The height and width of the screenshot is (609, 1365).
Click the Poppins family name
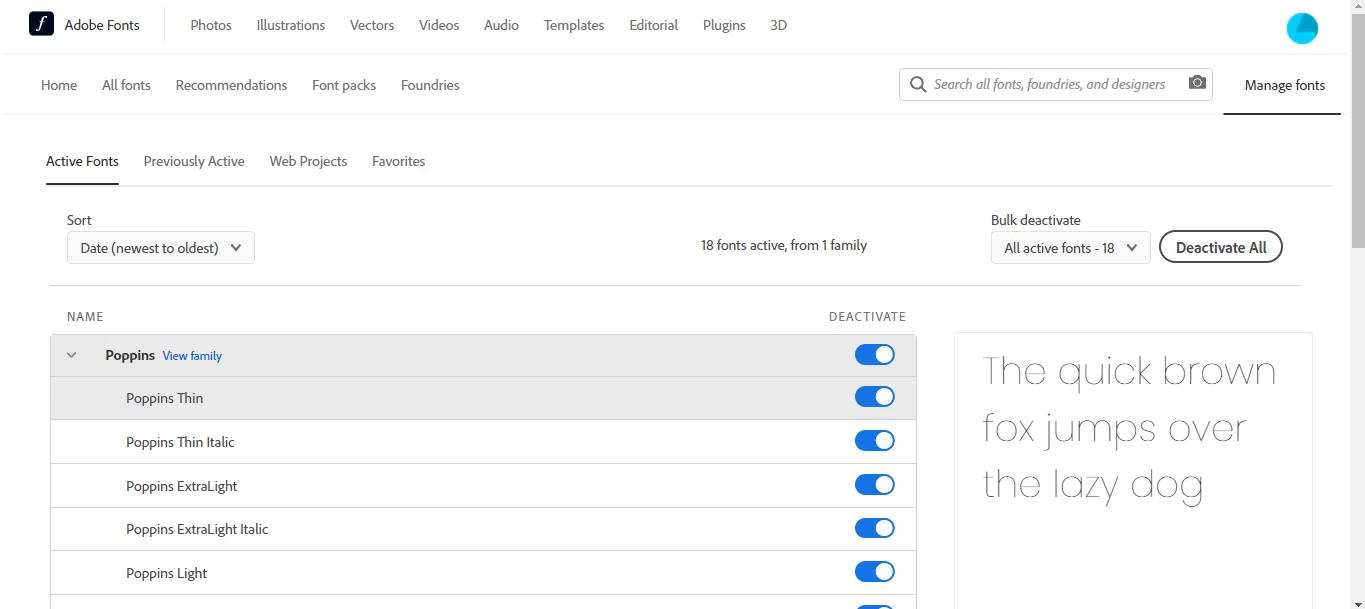pos(130,355)
